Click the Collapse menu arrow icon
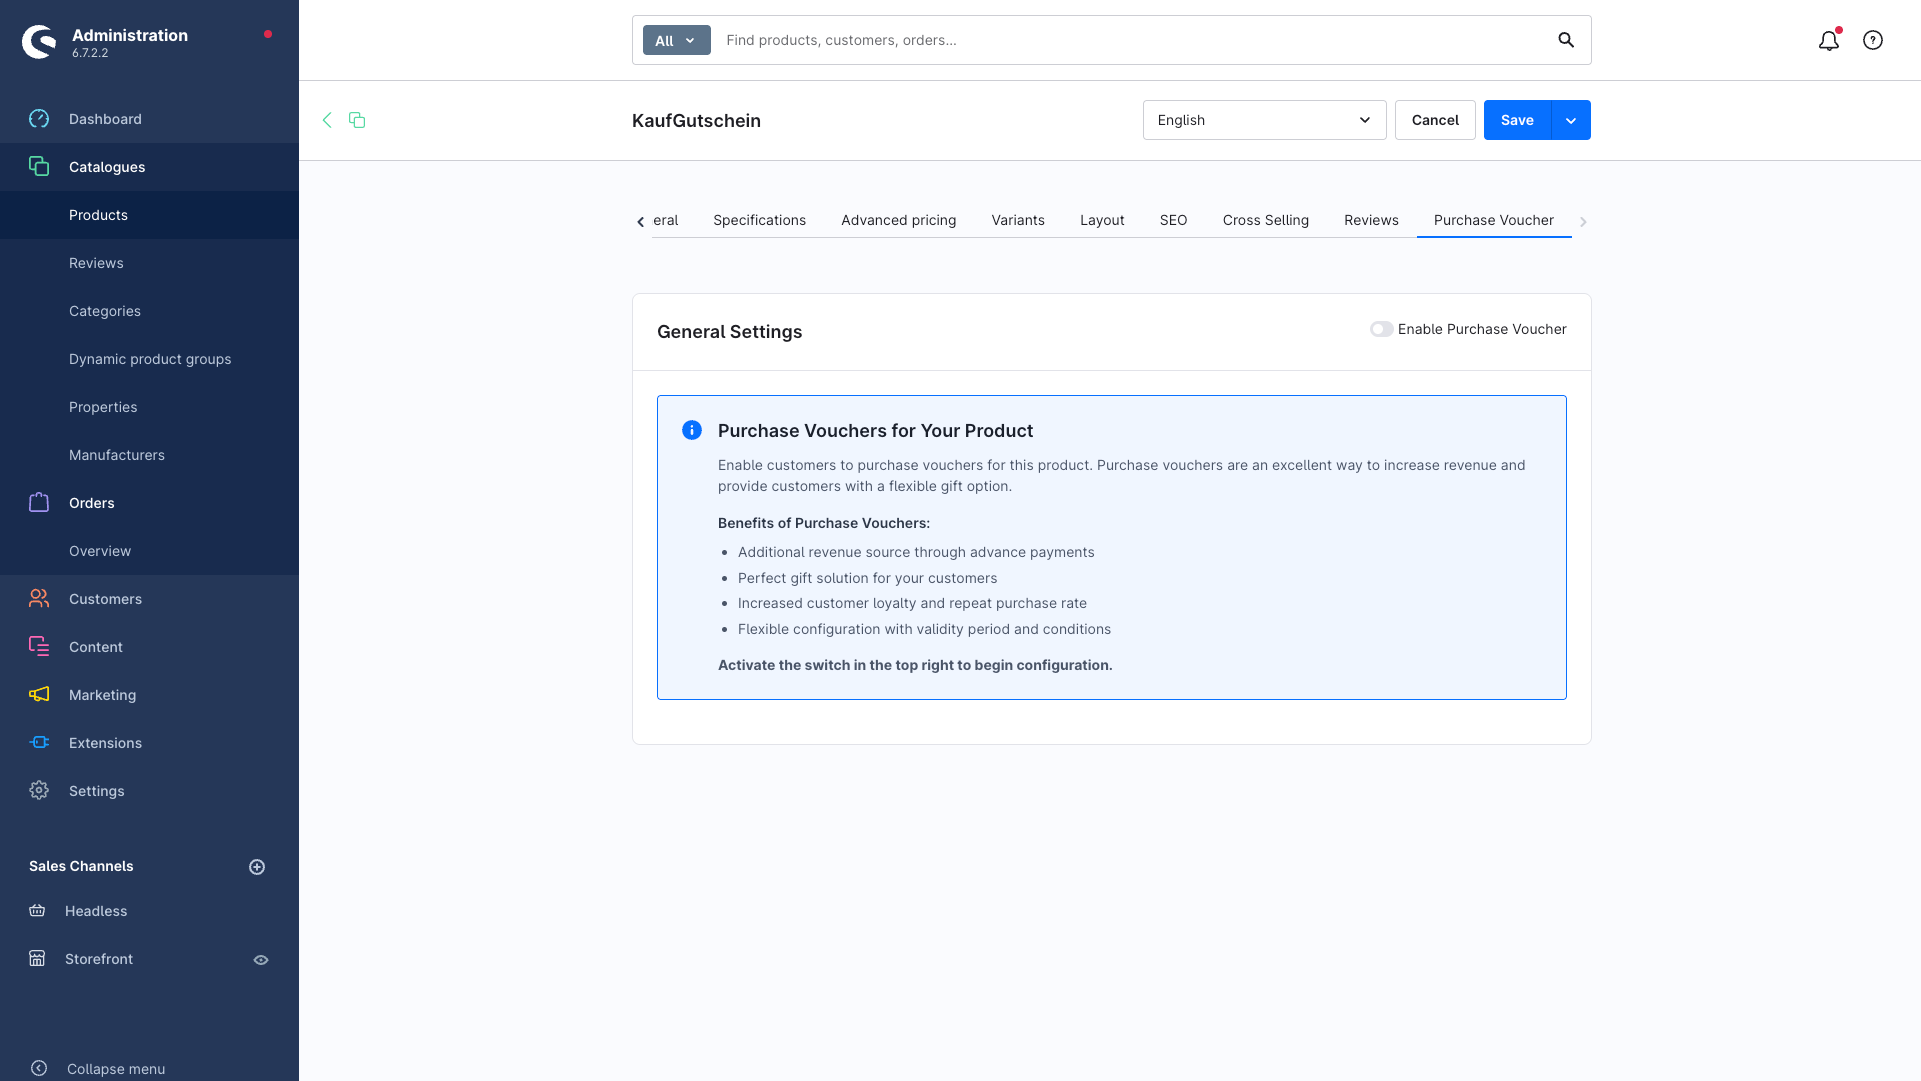 tap(39, 1068)
